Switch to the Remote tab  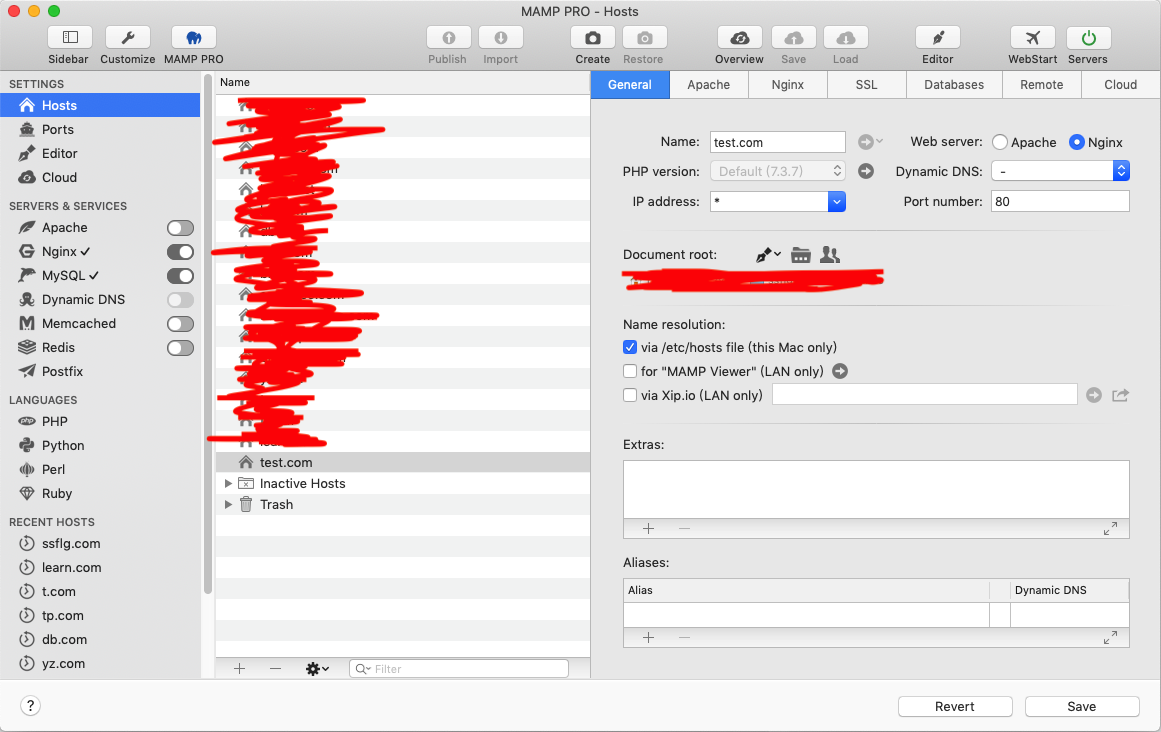click(1042, 84)
